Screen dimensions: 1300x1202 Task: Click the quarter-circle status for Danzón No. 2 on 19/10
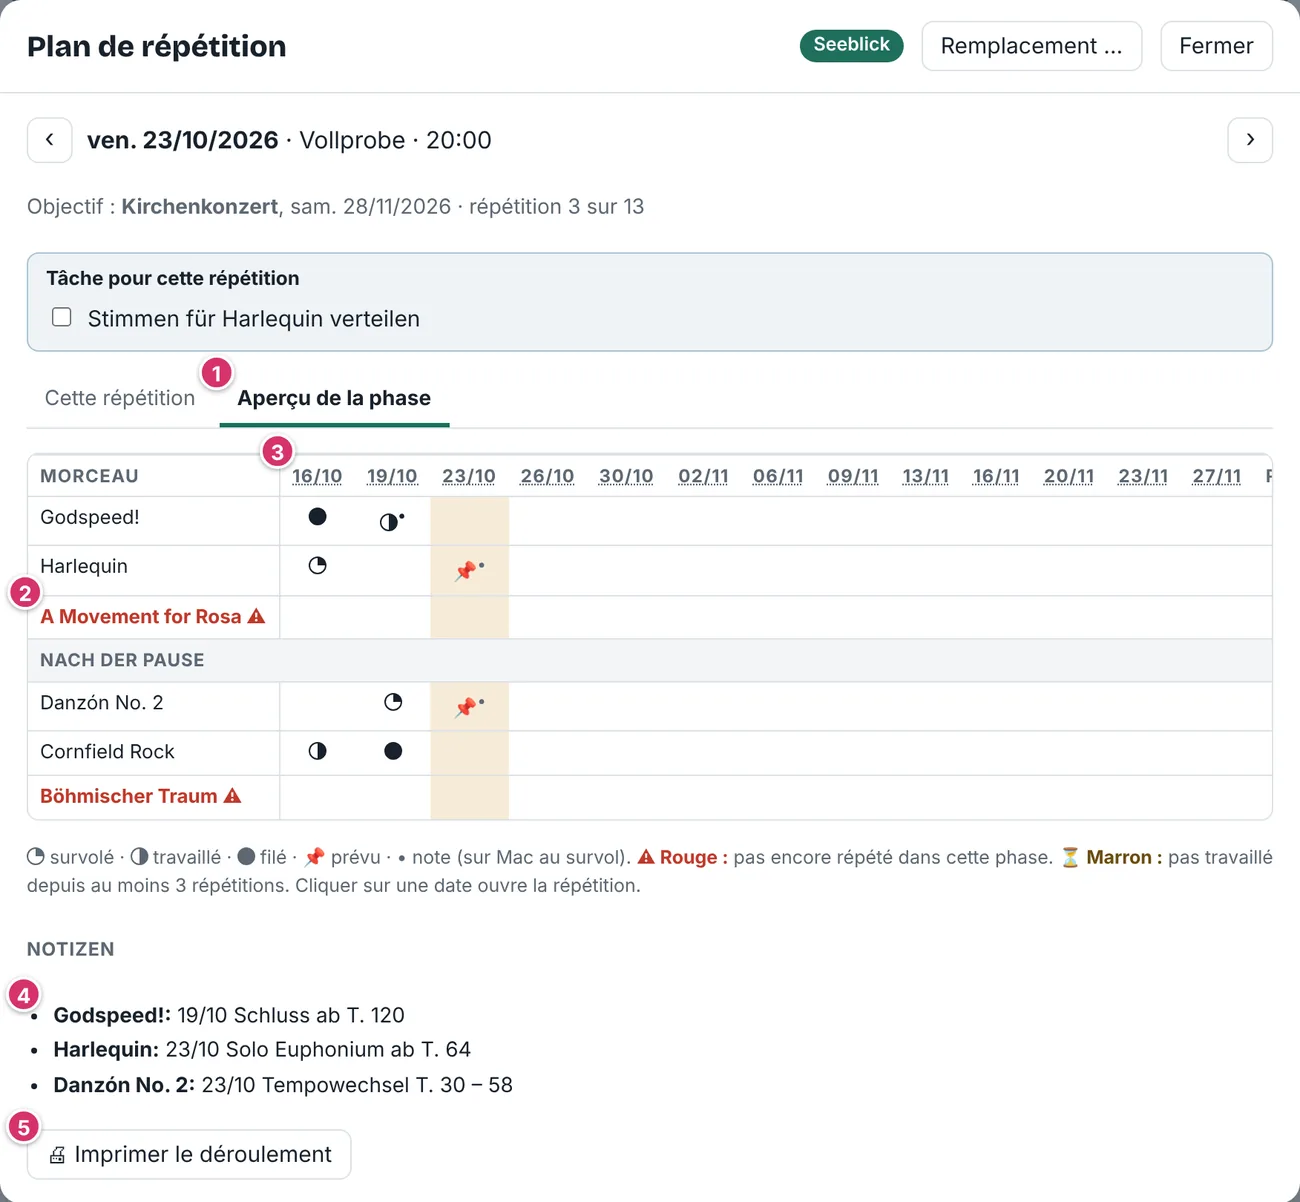[393, 702]
